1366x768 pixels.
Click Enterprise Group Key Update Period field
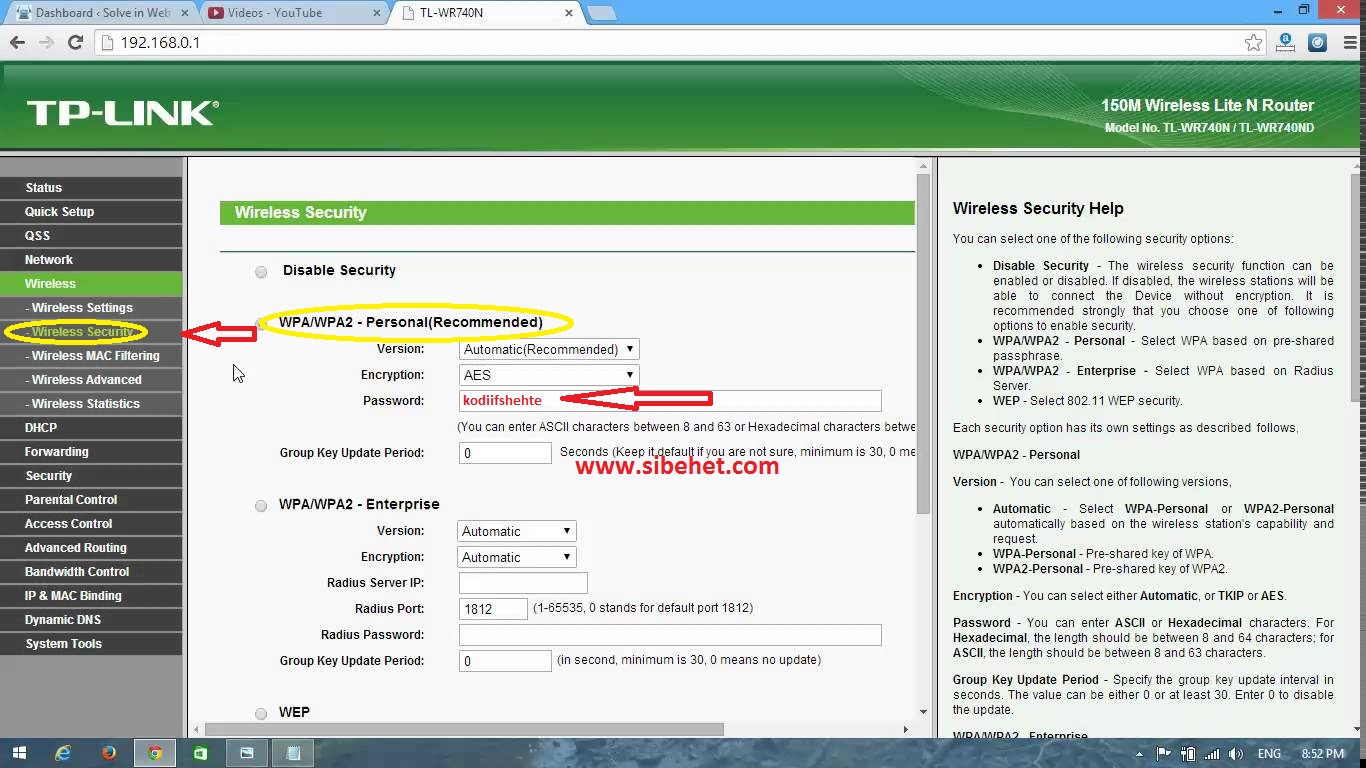505,661
